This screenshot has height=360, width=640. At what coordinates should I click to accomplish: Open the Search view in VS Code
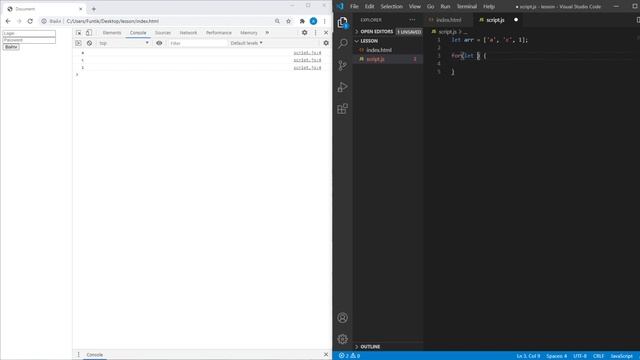(343, 43)
